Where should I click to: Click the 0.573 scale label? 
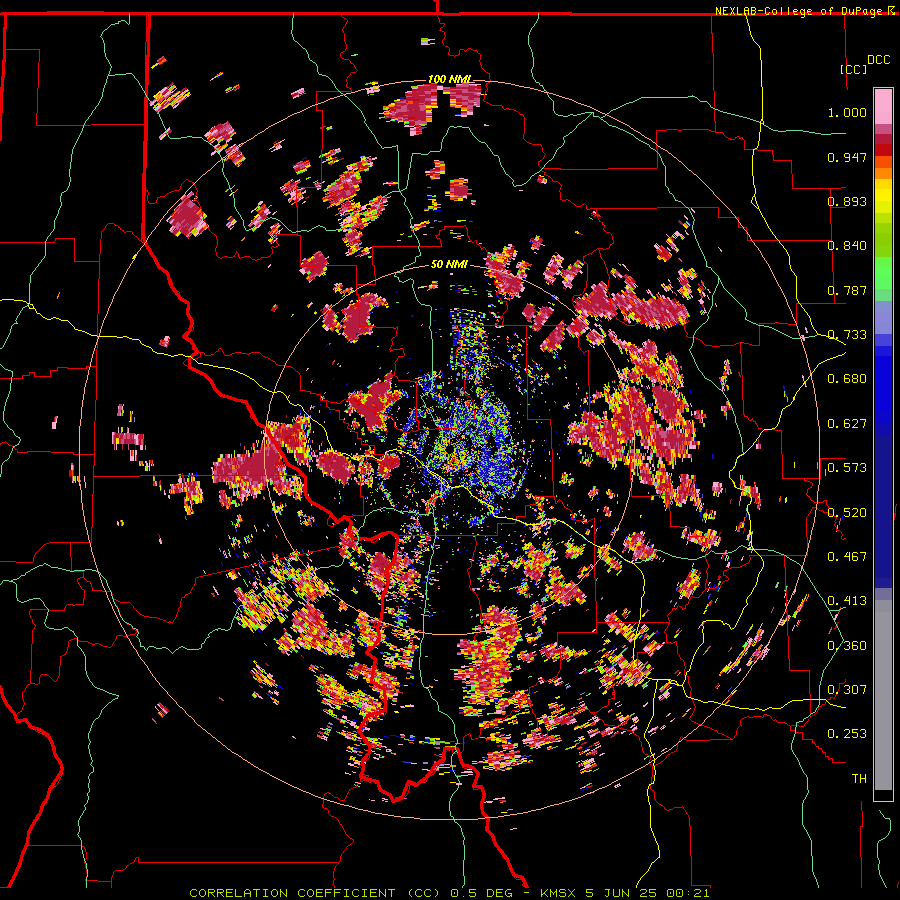click(x=847, y=468)
